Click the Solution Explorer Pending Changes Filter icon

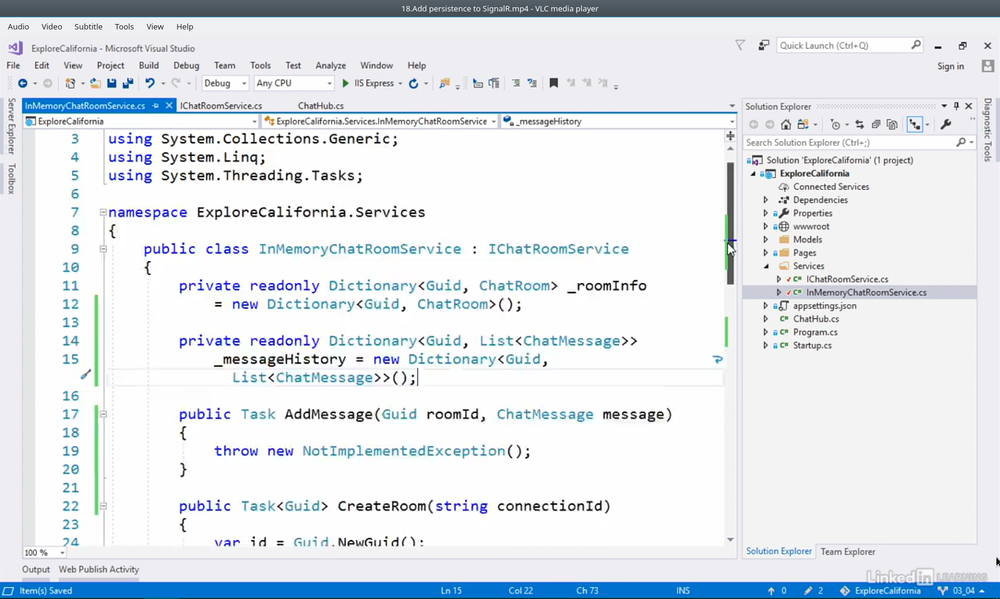pos(835,124)
